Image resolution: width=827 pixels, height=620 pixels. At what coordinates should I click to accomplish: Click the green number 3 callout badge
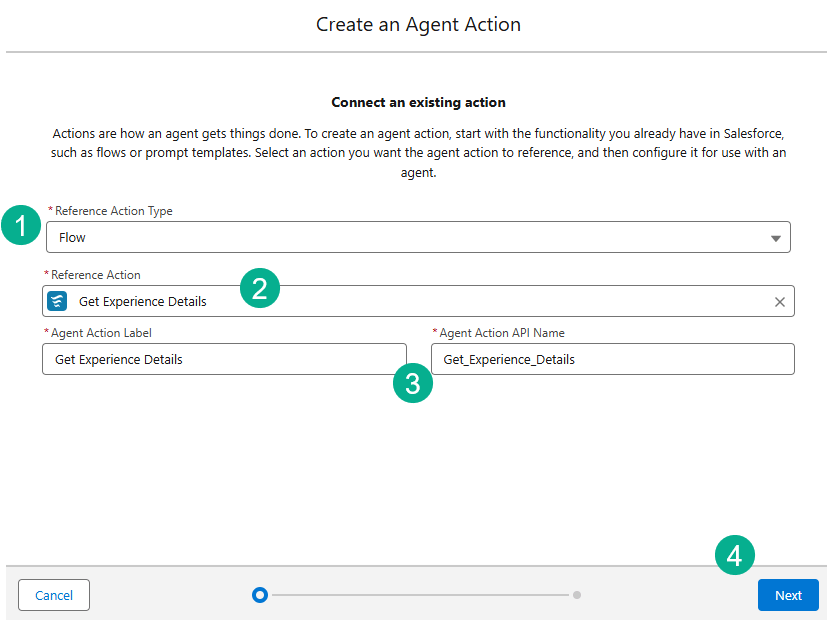click(x=413, y=383)
